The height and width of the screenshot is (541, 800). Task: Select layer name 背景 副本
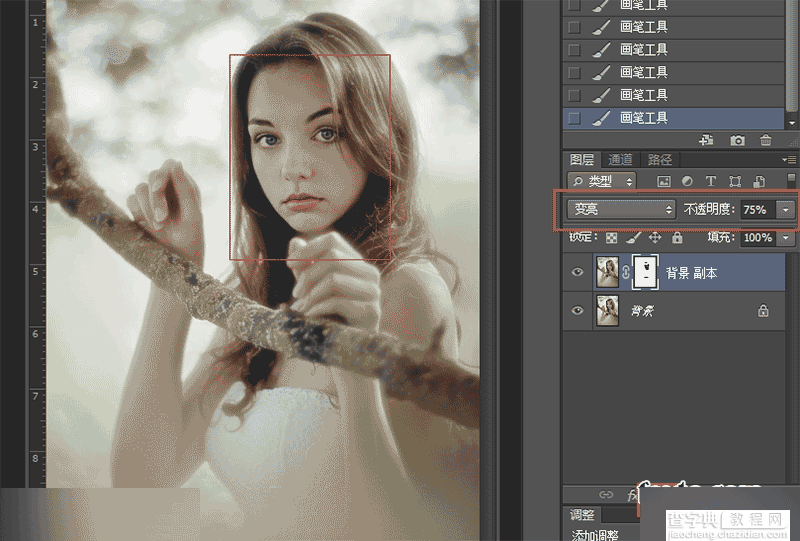(691, 273)
